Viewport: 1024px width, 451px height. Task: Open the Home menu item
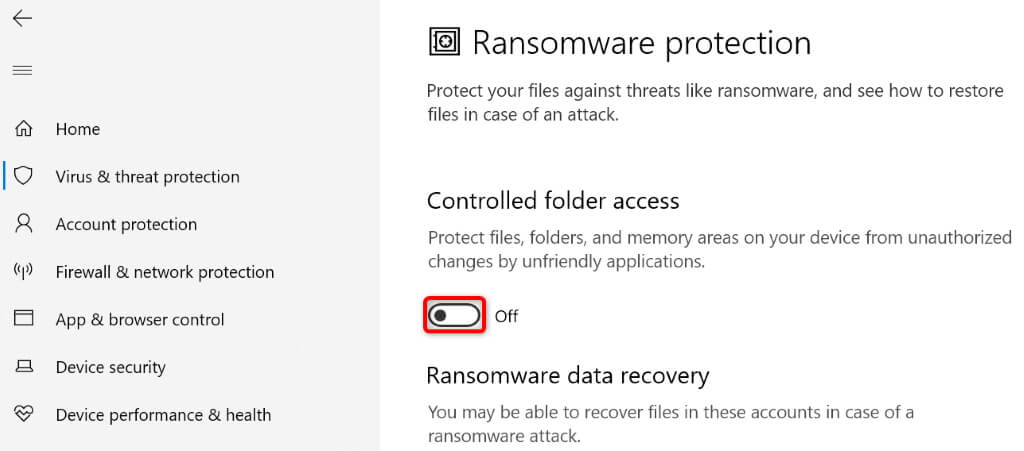(x=78, y=129)
